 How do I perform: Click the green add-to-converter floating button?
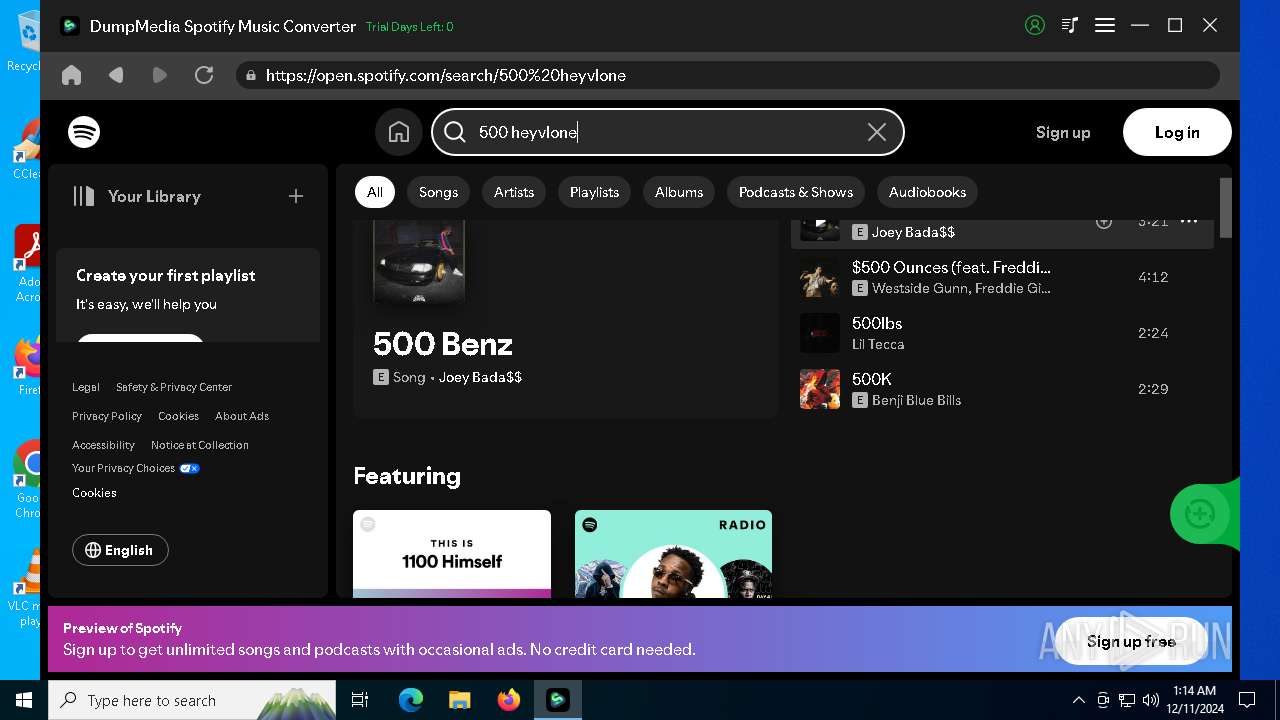[1200, 514]
